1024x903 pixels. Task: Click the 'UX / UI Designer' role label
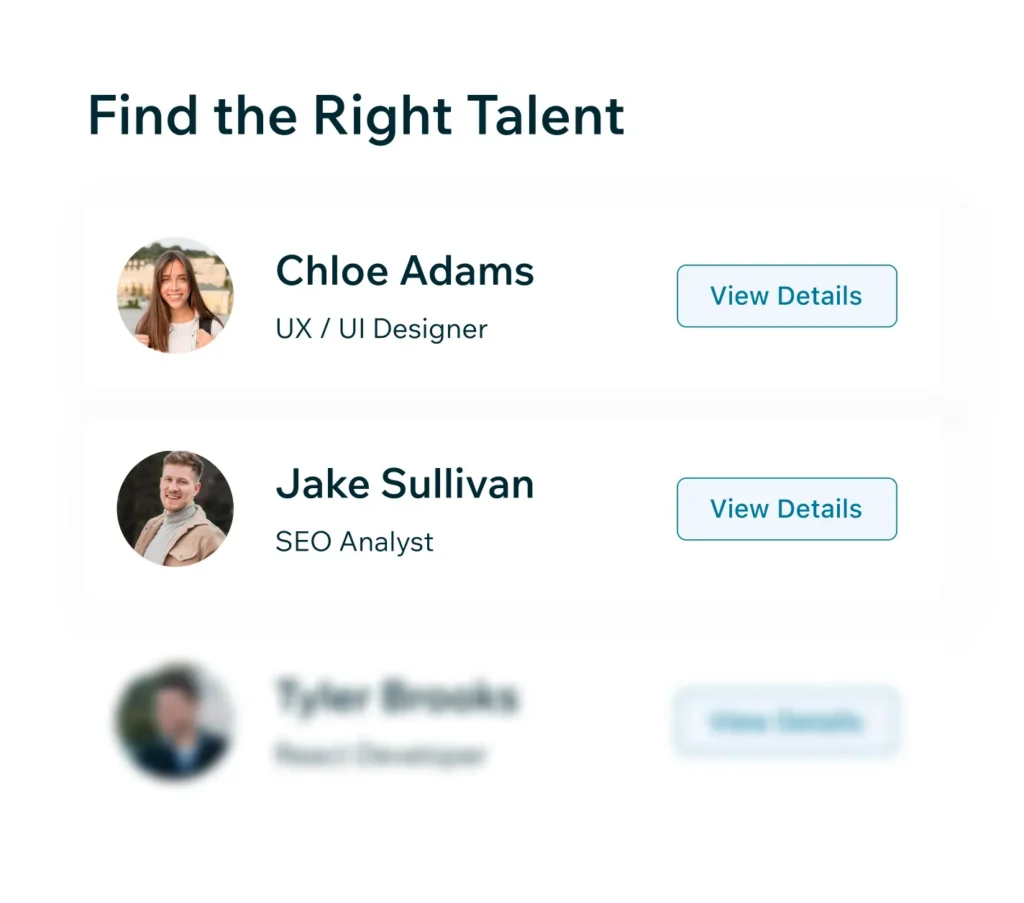[x=381, y=329]
